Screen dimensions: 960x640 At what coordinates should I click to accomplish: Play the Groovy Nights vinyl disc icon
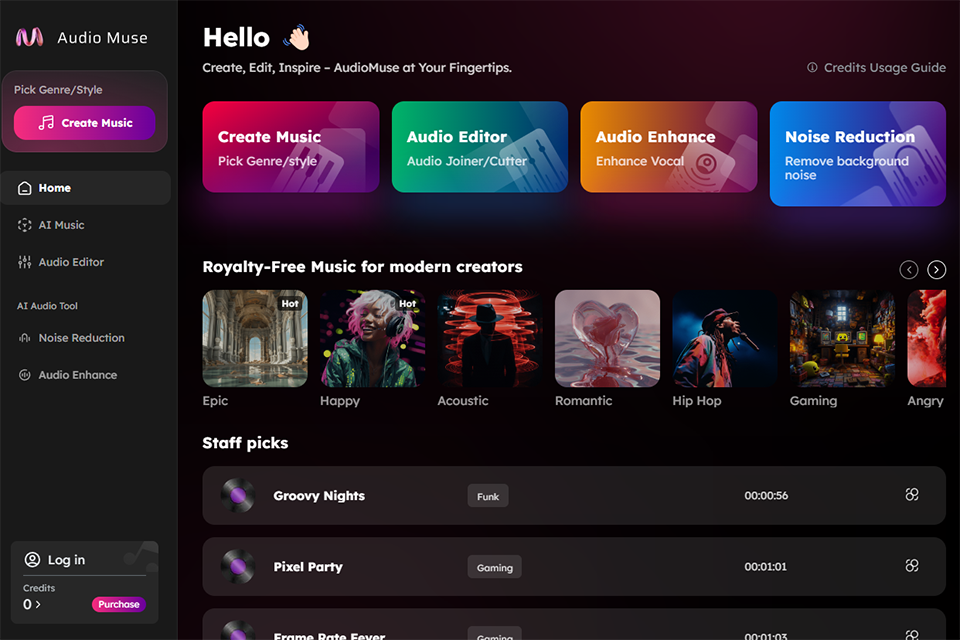[x=238, y=495]
